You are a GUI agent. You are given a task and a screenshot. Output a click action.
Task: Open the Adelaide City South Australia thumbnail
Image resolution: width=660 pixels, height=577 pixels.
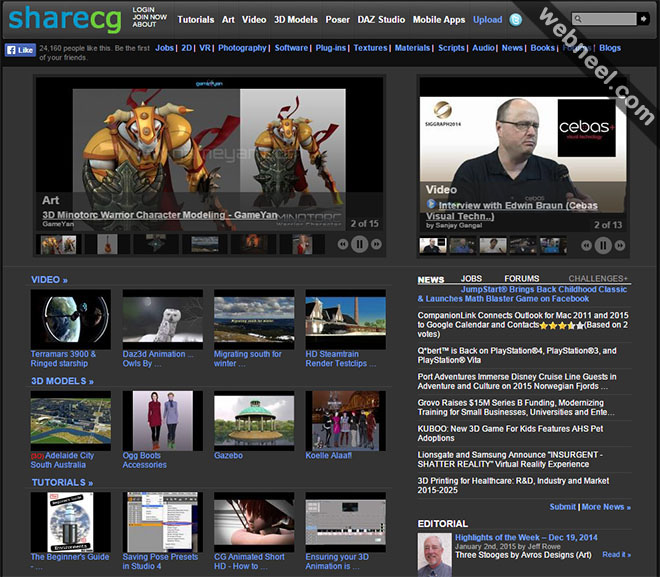click(x=71, y=421)
